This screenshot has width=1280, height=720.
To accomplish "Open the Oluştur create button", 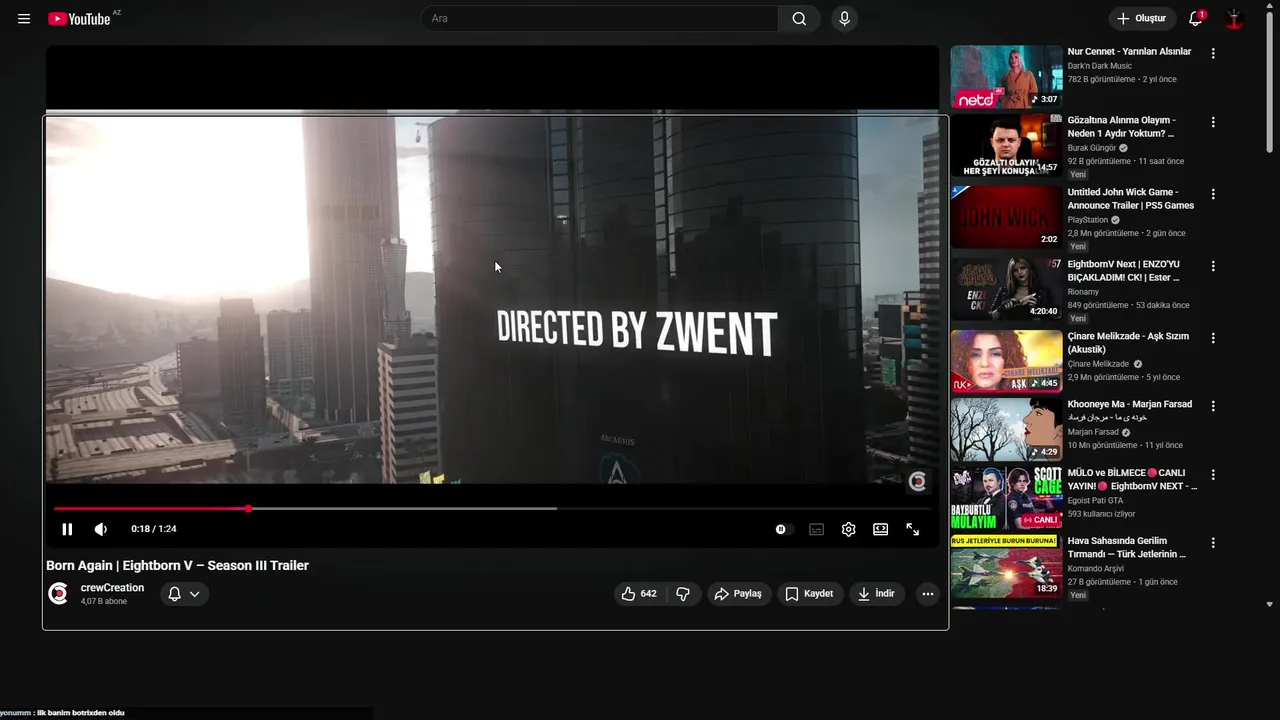I will point(1142,19).
